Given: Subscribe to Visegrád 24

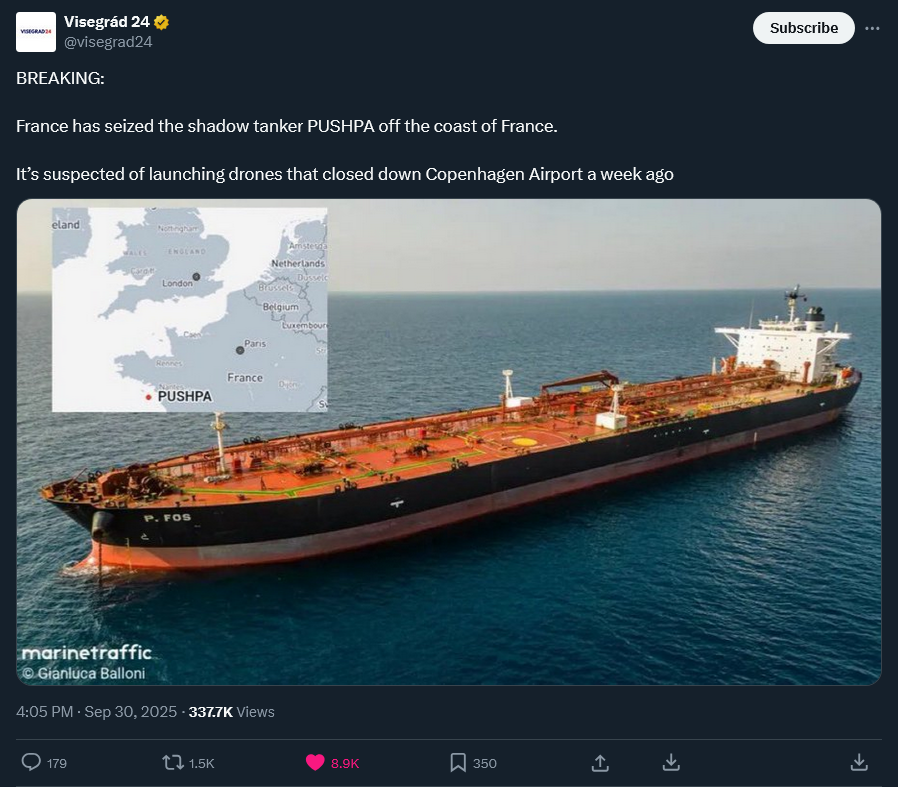Looking at the screenshot, I should click(803, 28).
